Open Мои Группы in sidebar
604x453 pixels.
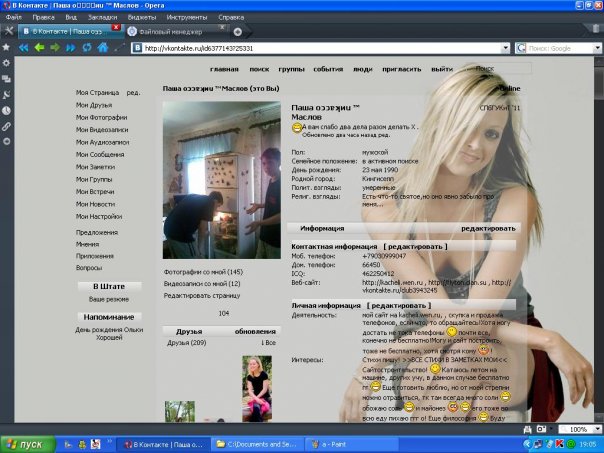[94, 179]
